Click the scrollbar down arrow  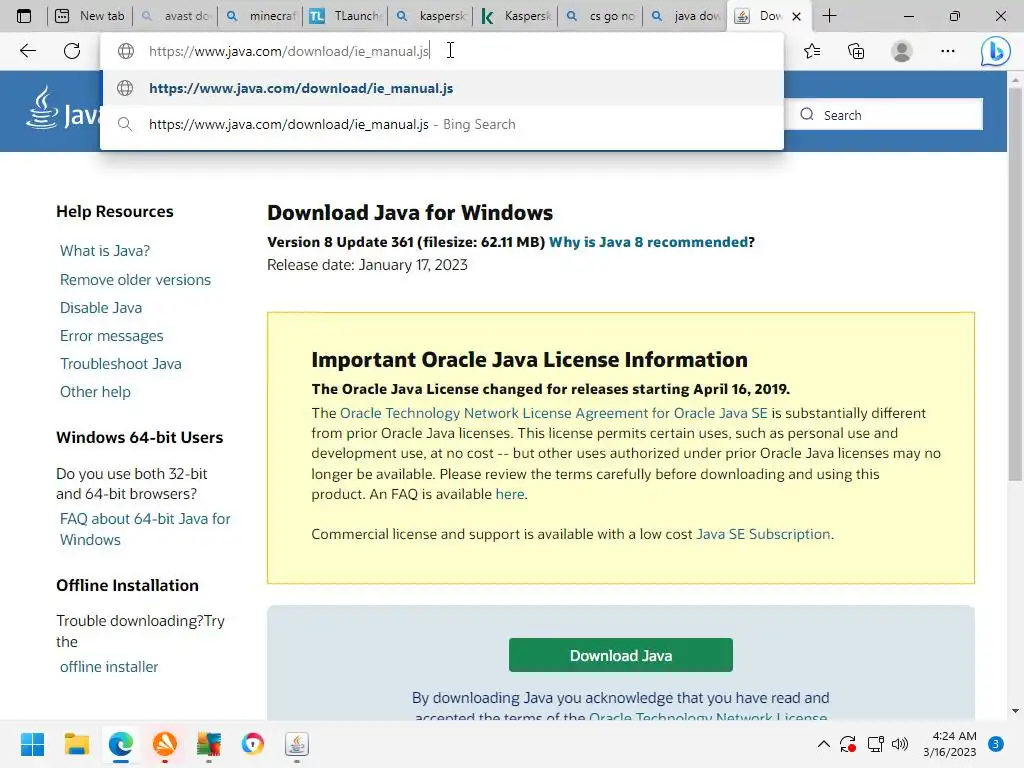click(1015, 711)
